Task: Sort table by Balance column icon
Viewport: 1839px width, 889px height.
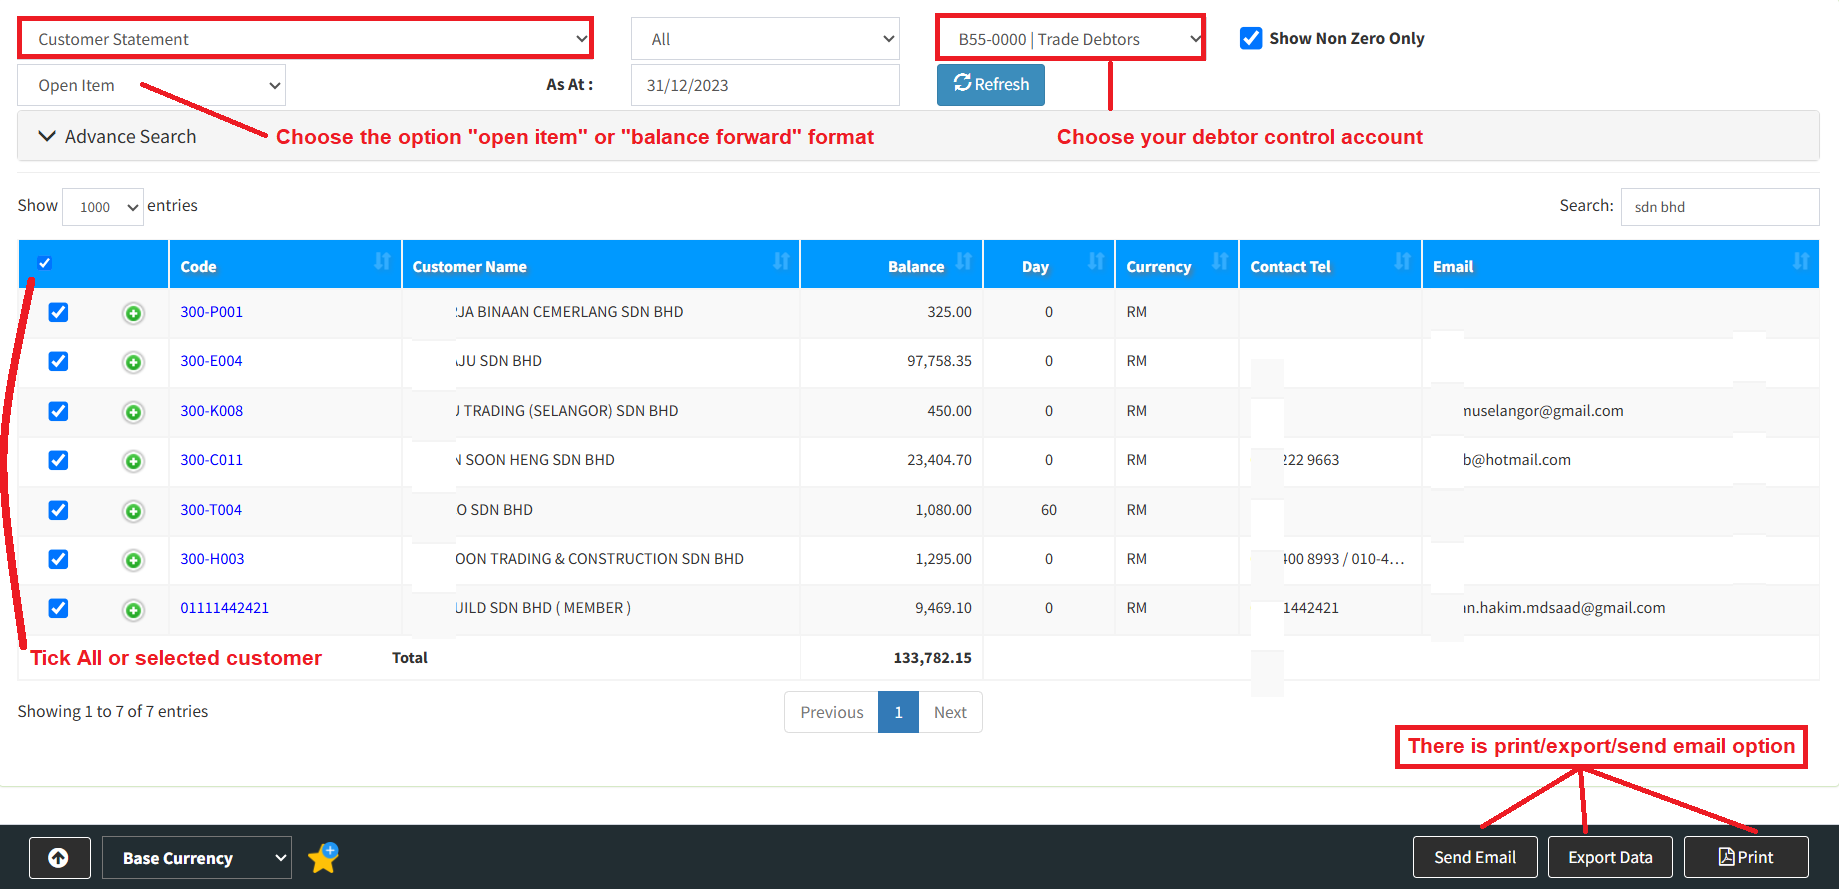Action: [x=963, y=262]
